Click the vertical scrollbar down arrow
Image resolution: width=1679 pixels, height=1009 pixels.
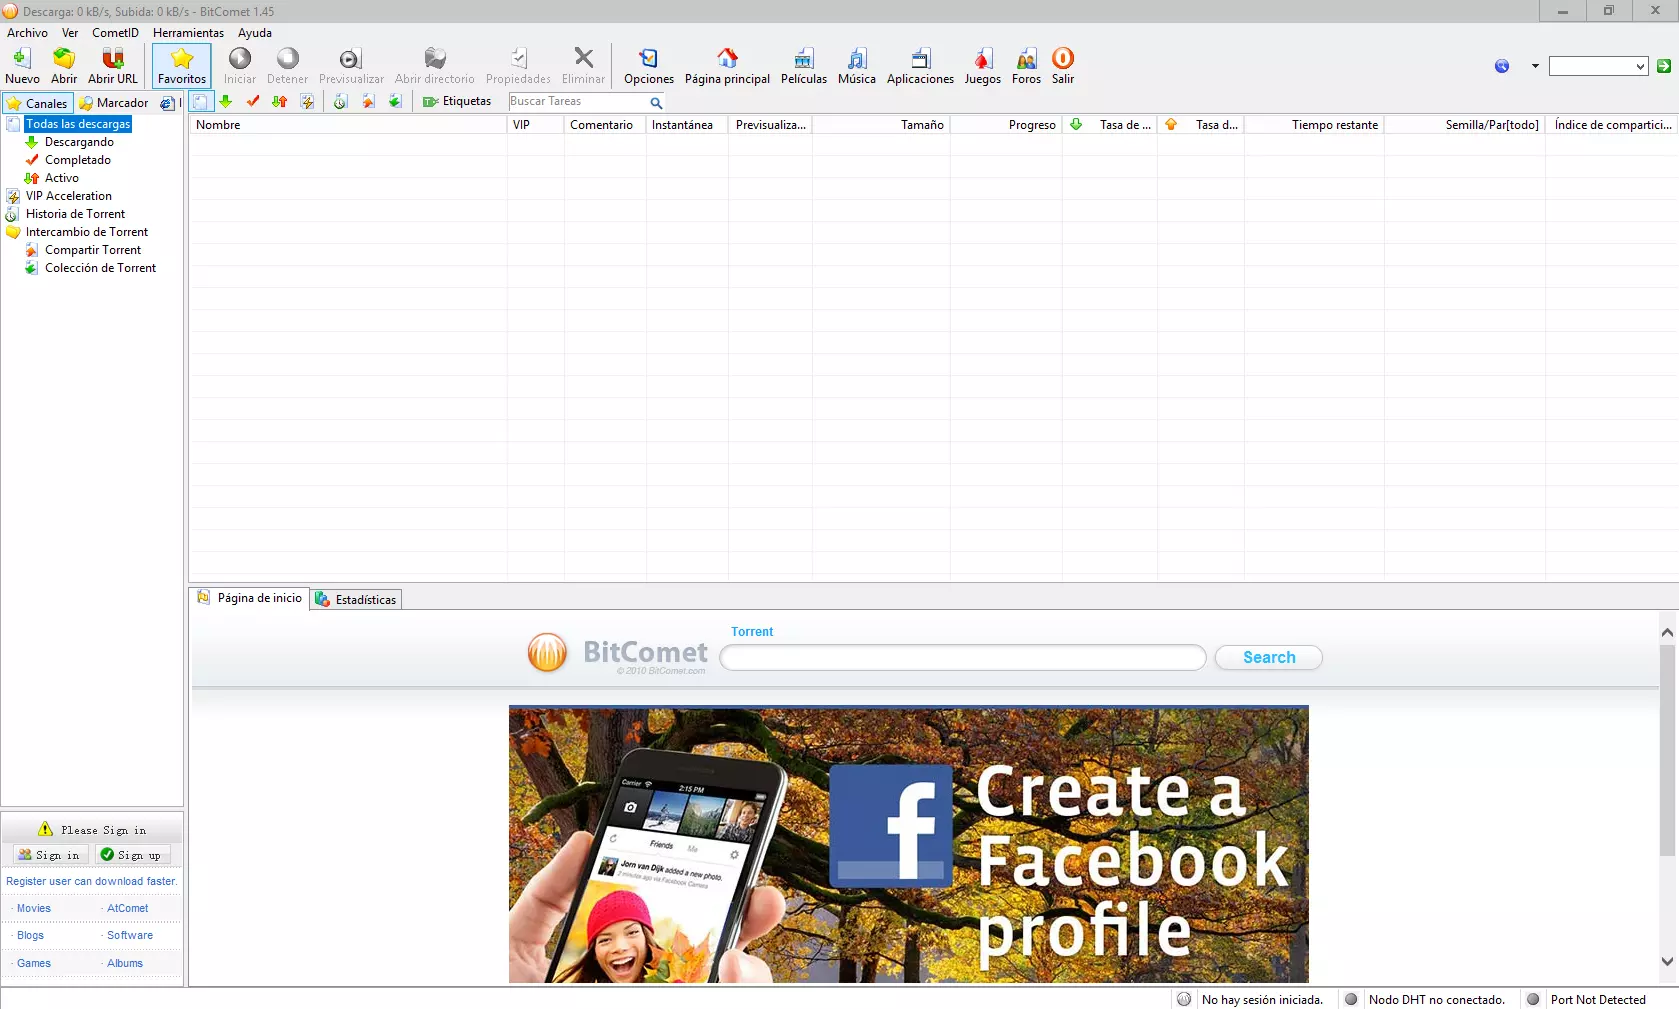coord(1667,962)
